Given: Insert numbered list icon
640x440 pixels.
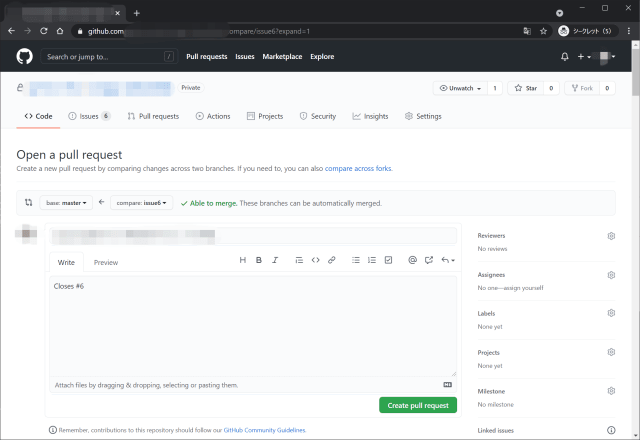Looking at the screenshot, I should tap(372, 260).
